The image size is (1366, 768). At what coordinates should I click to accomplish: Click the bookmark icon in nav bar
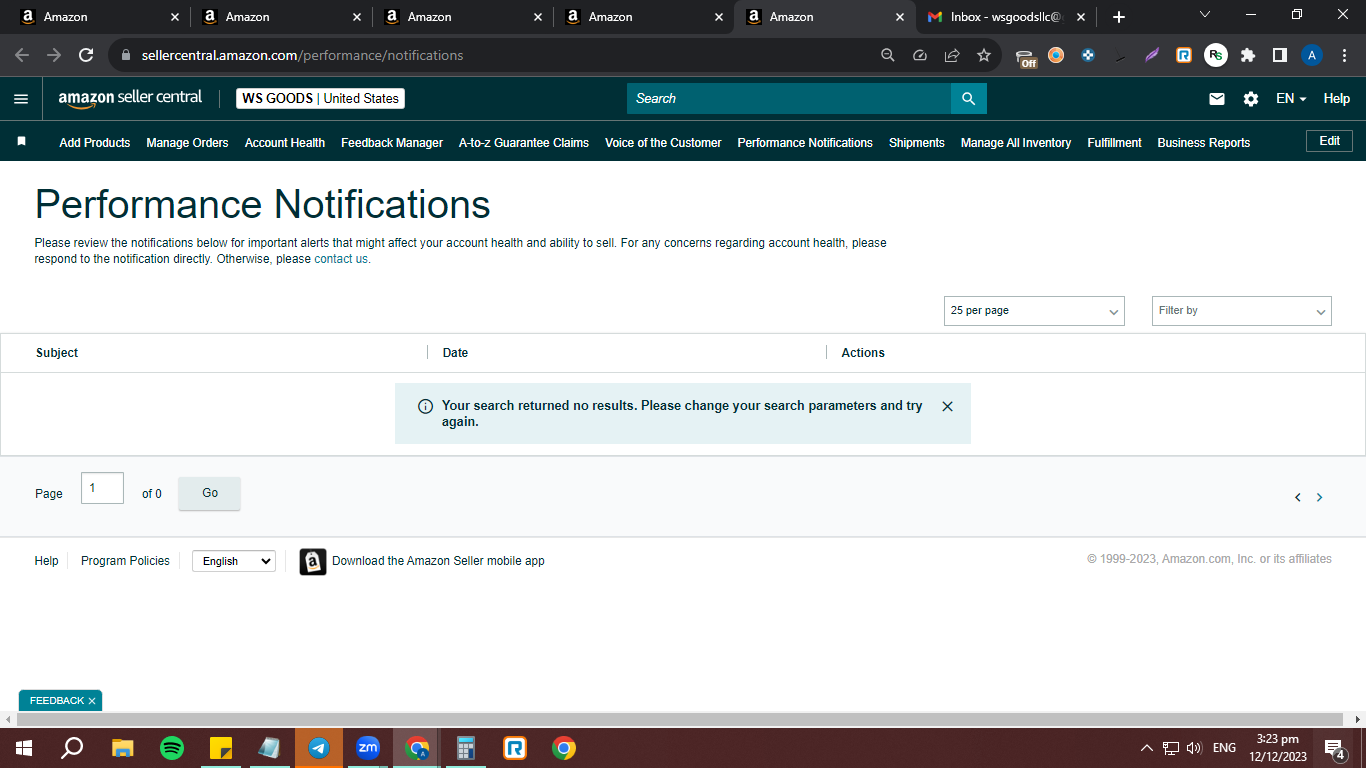[22, 142]
